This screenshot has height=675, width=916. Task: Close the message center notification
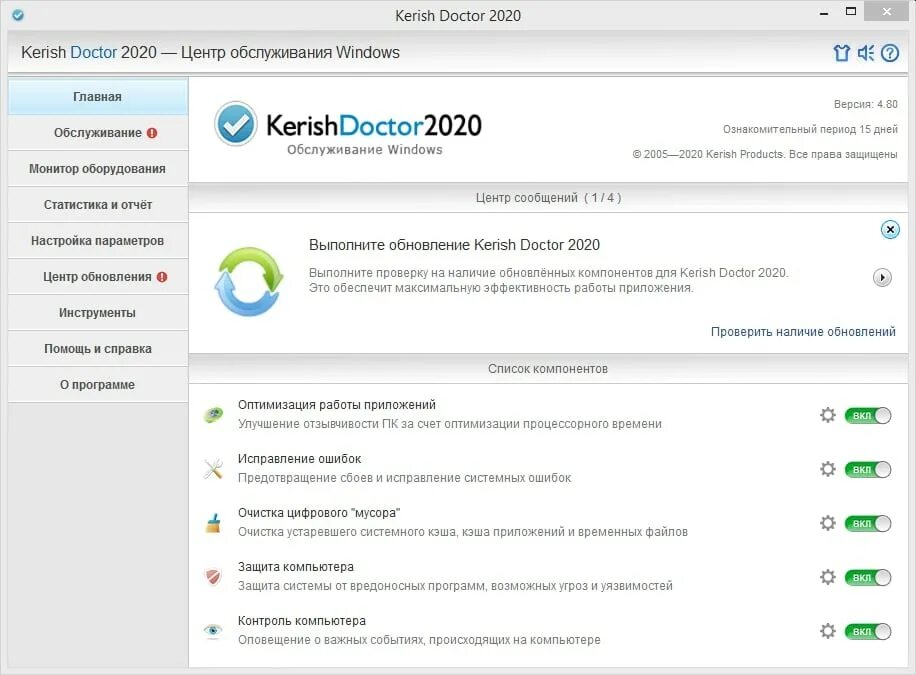point(890,230)
